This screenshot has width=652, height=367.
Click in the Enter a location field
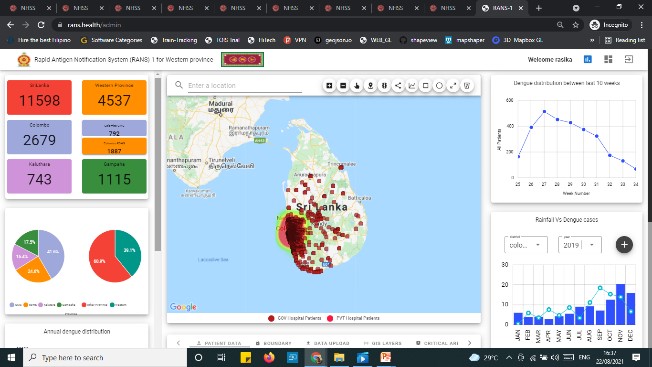244,85
